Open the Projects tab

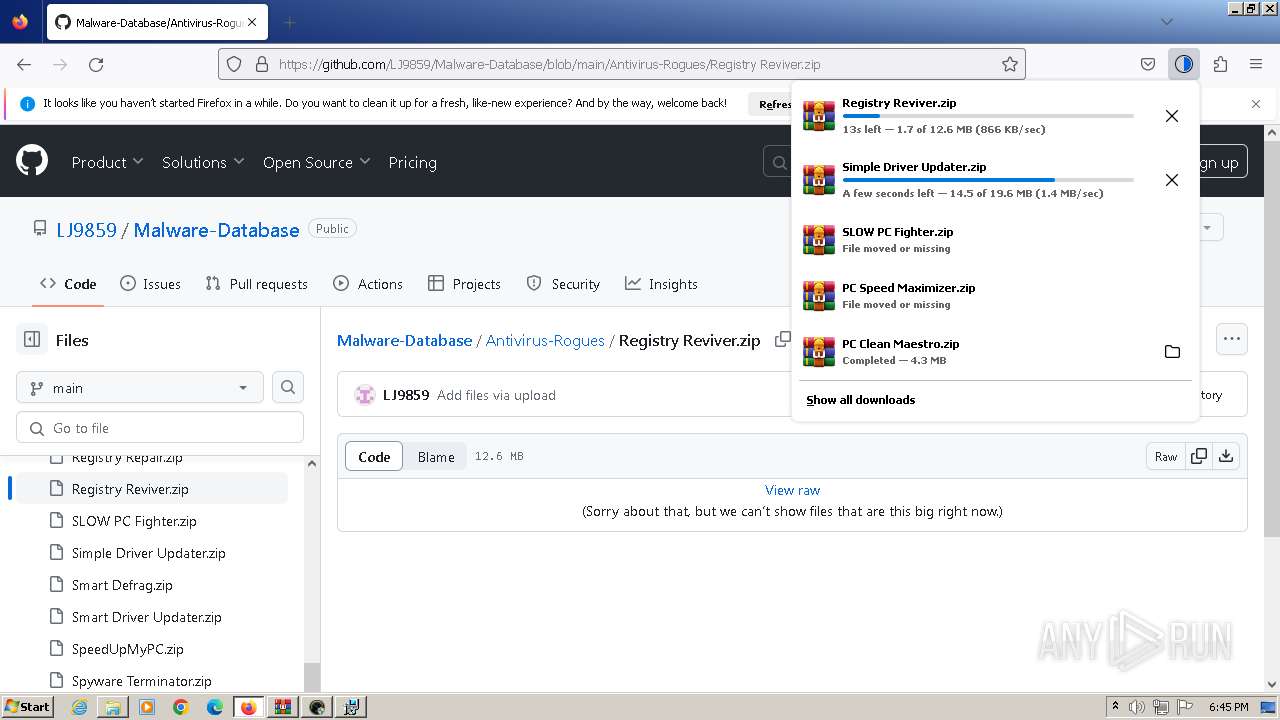[x=464, y=284]
